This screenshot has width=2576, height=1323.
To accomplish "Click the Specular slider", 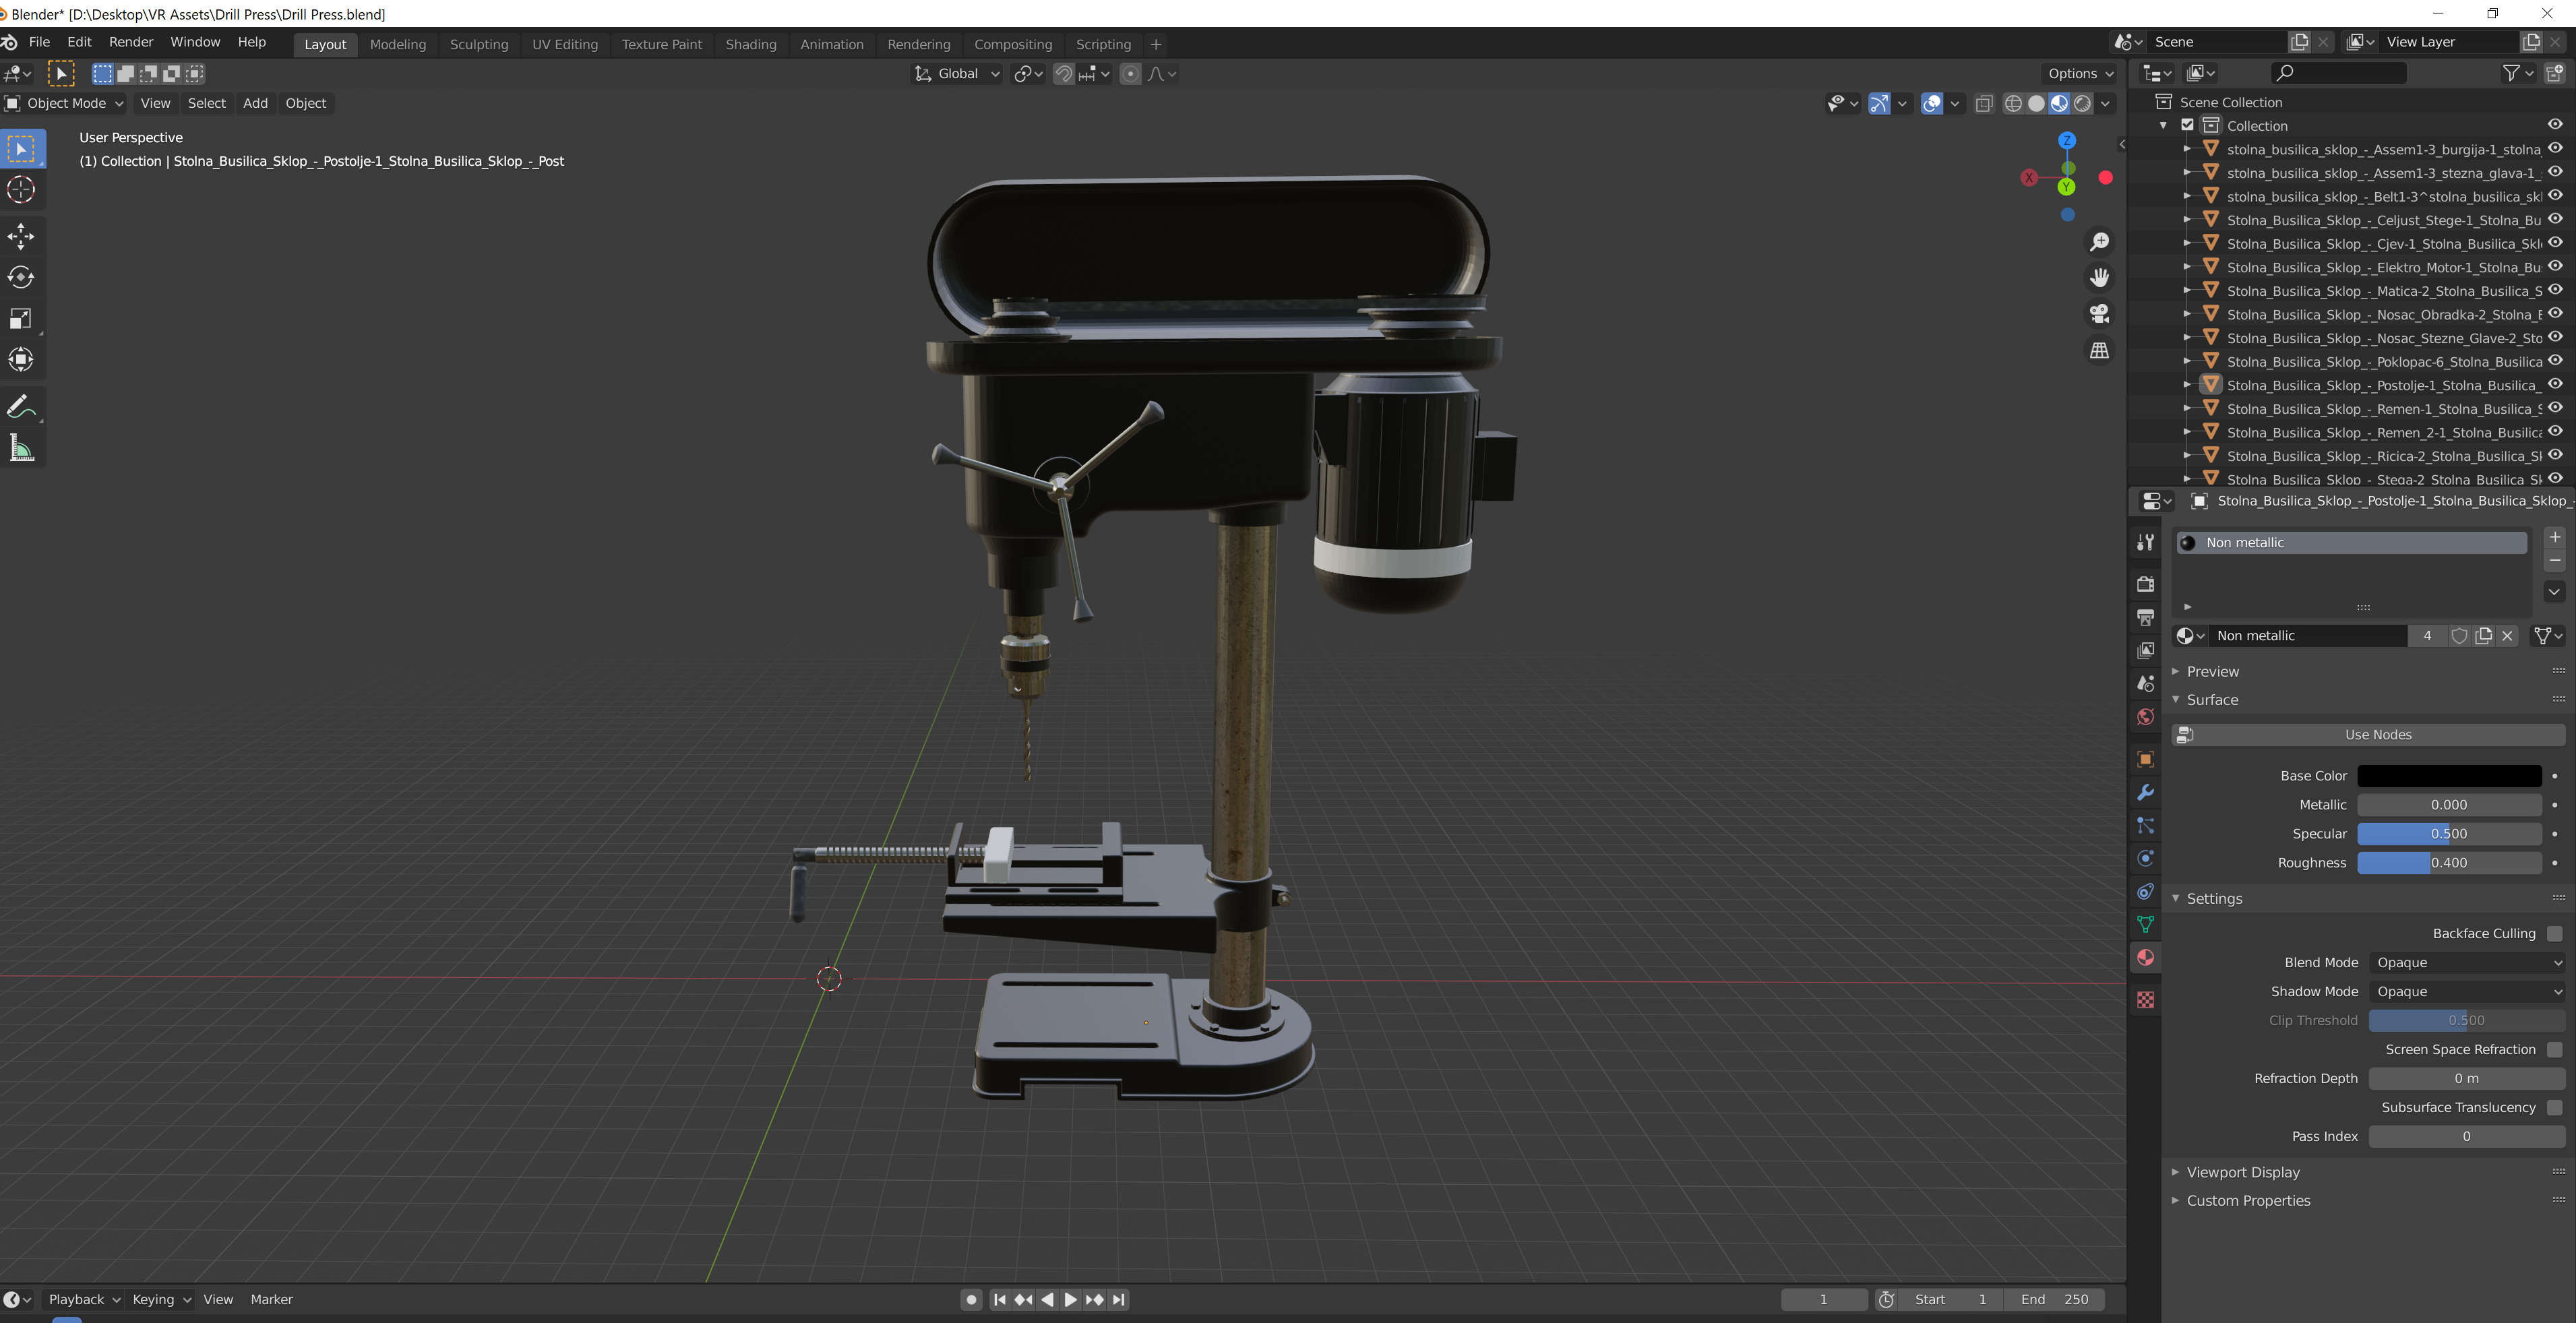I will [x=2449, y=834].
